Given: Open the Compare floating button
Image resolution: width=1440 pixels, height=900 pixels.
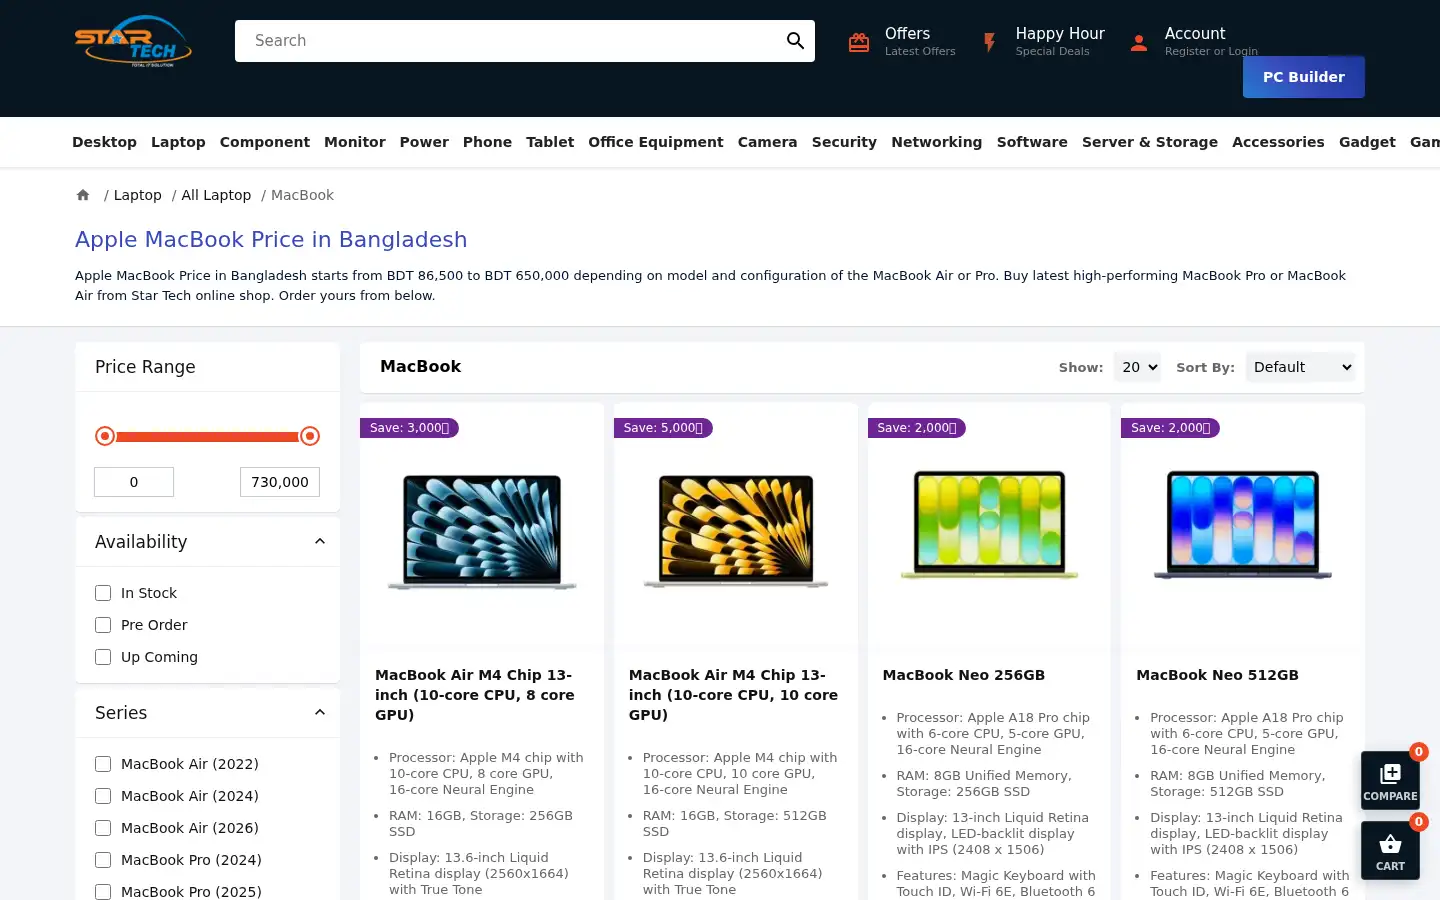Looking at the screenshot, I should (x=1390, y=780).
